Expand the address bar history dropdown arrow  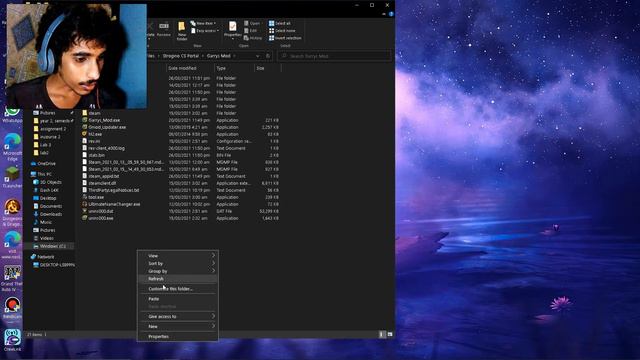click(x=258, y=56)
